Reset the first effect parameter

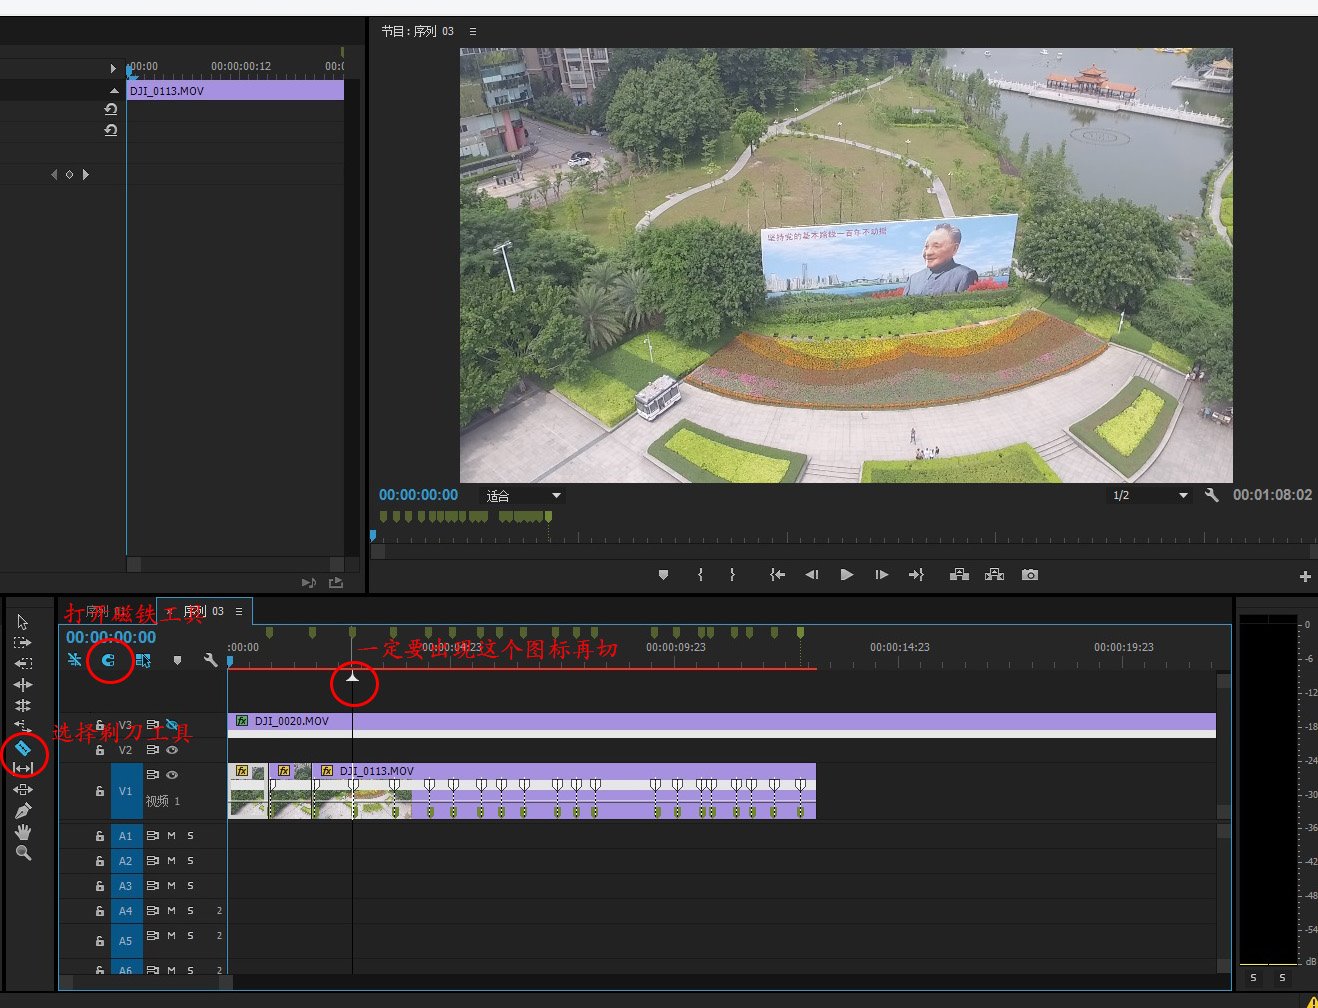(111, 109)
